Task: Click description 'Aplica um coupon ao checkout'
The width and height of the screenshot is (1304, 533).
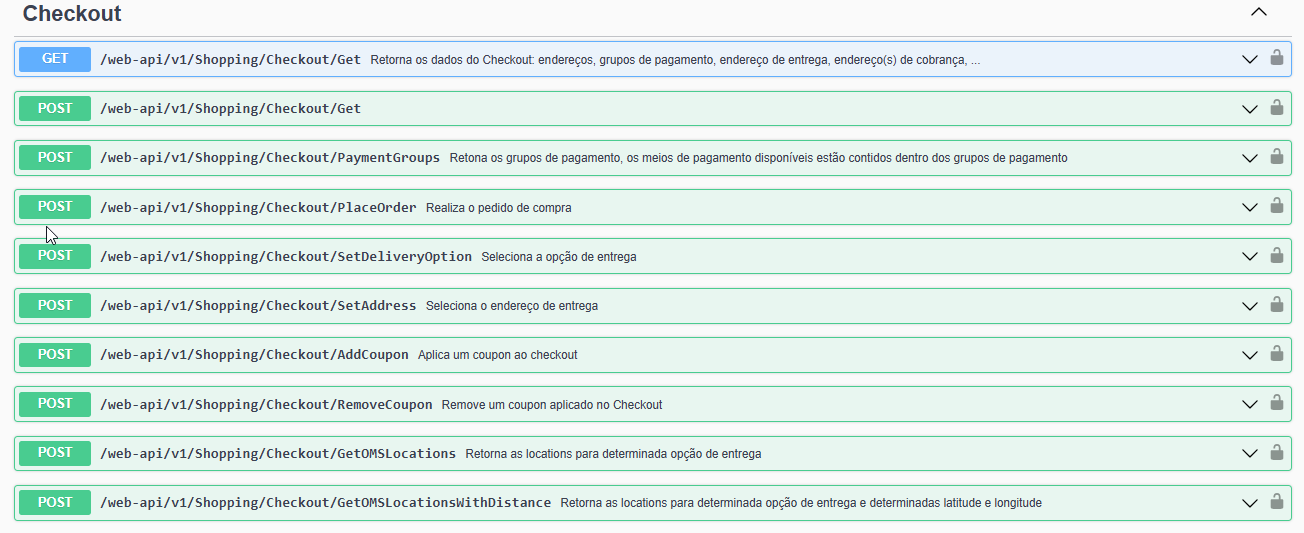Action: [498, 355]
